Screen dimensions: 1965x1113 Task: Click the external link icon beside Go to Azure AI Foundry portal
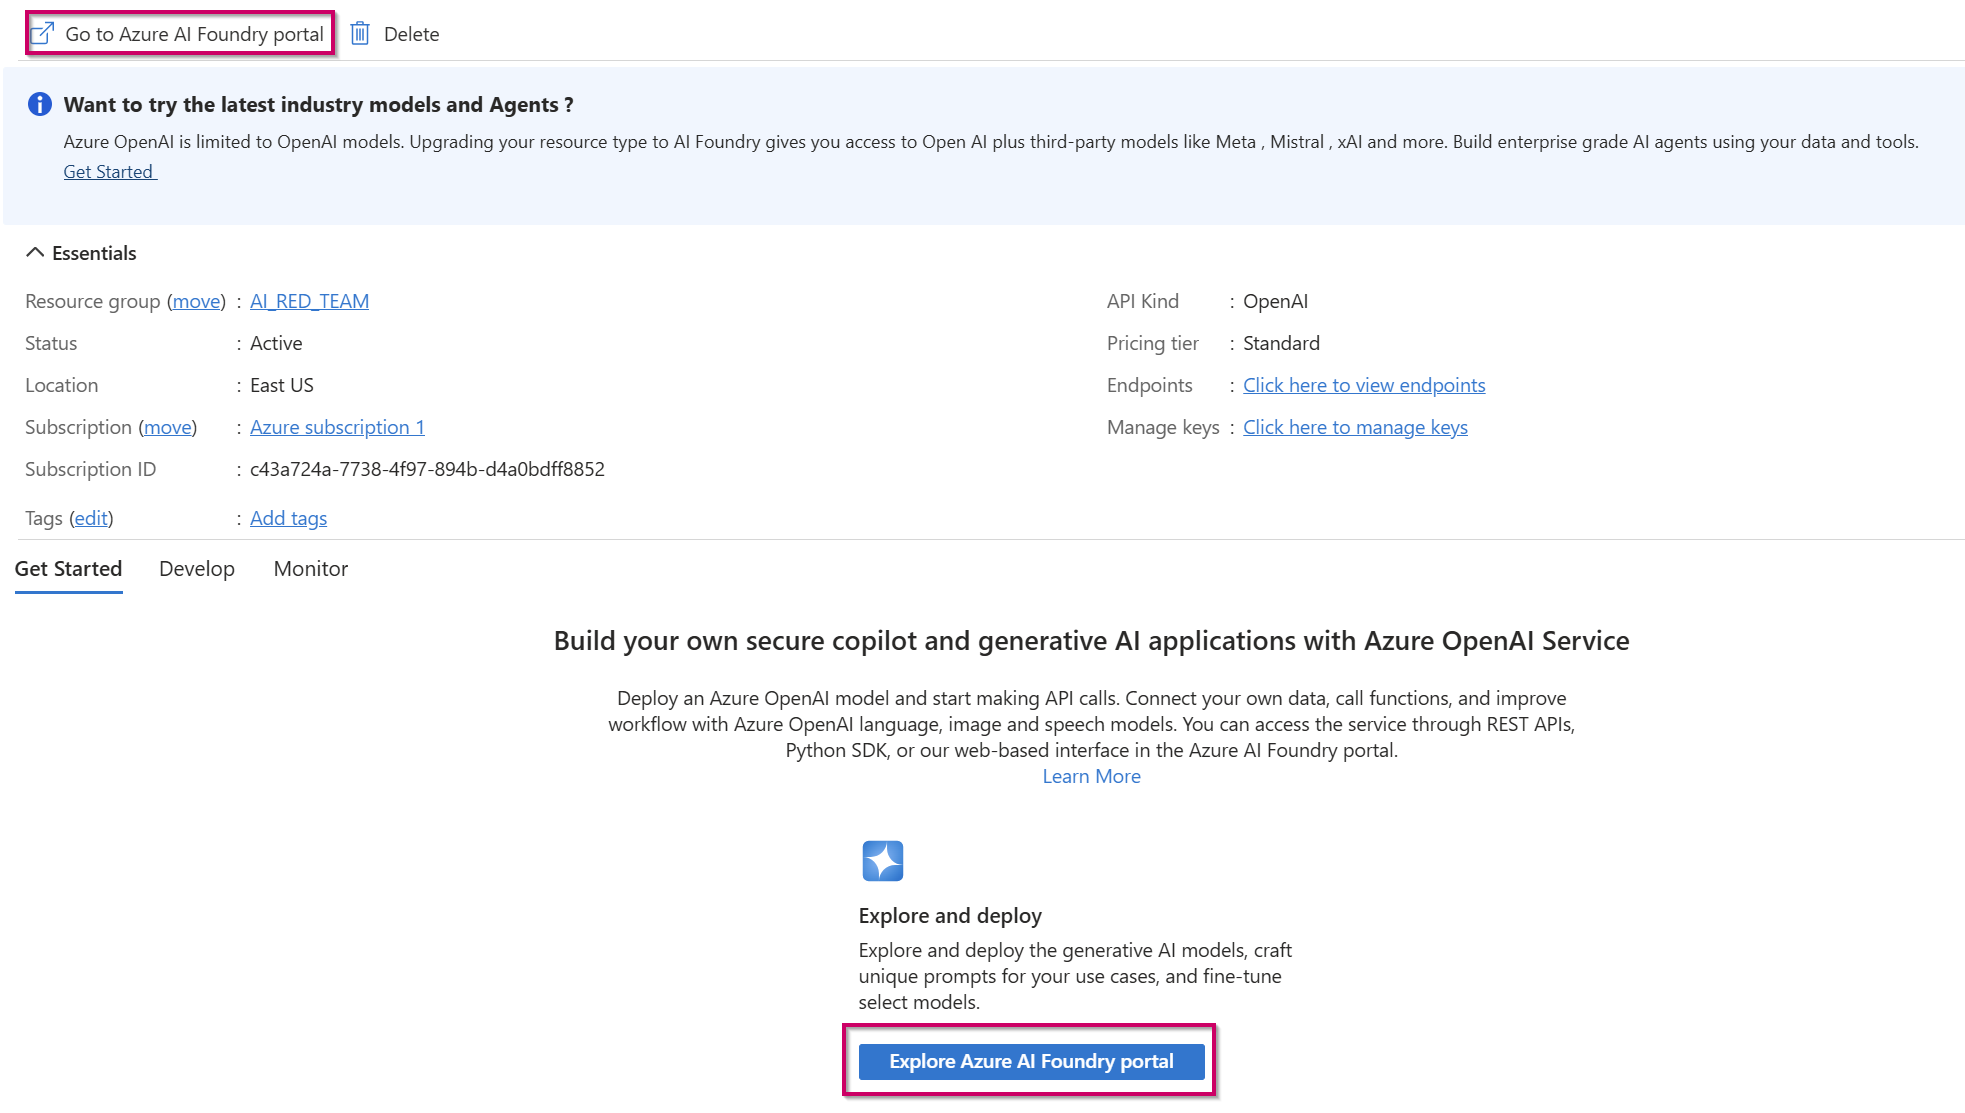pos(42,34)
